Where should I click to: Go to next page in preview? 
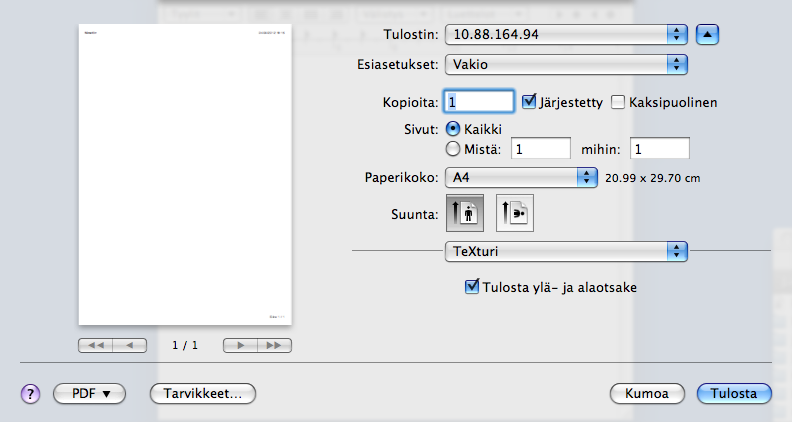coord(240,345)
